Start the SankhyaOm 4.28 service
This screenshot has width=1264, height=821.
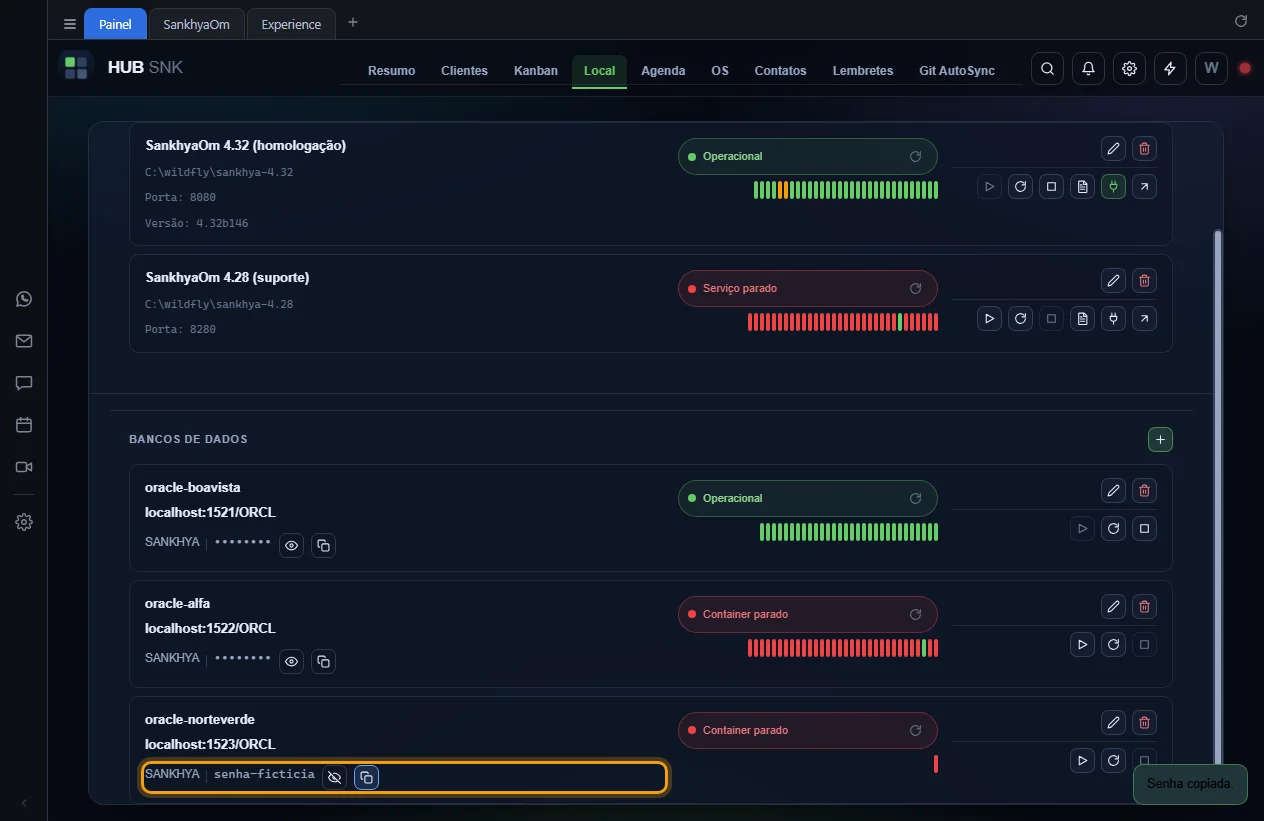[x=989, y=319]
